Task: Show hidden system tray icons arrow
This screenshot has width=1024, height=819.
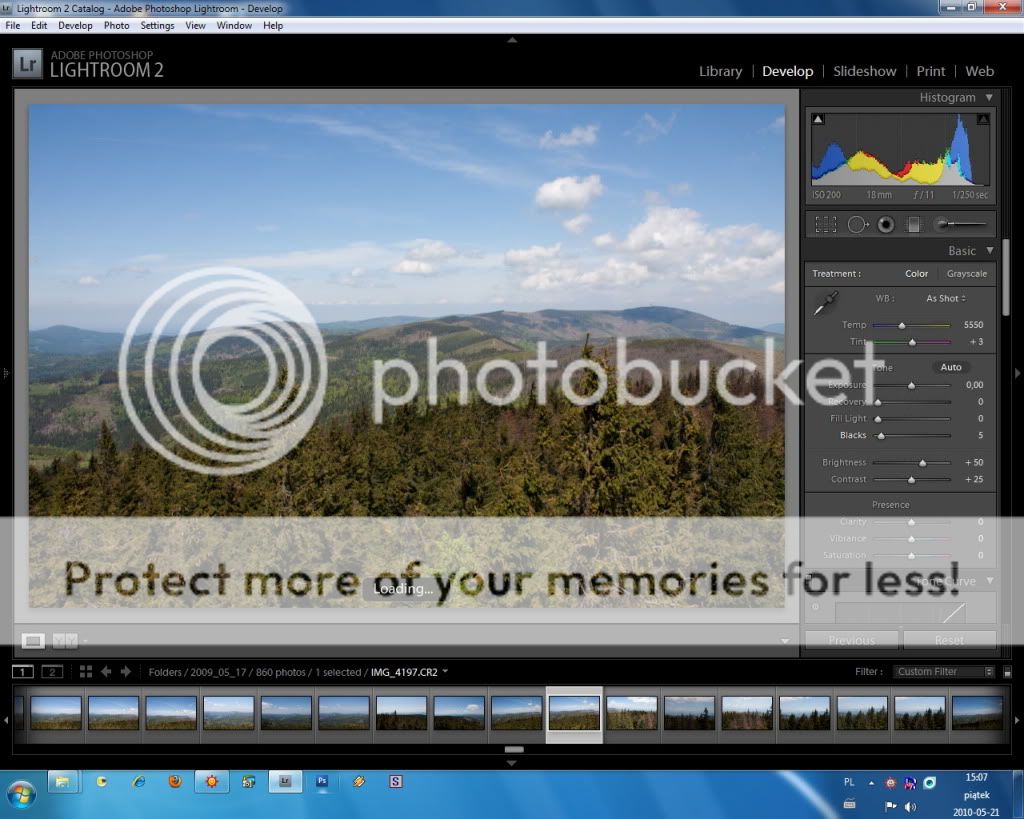Action: (871, 782)
